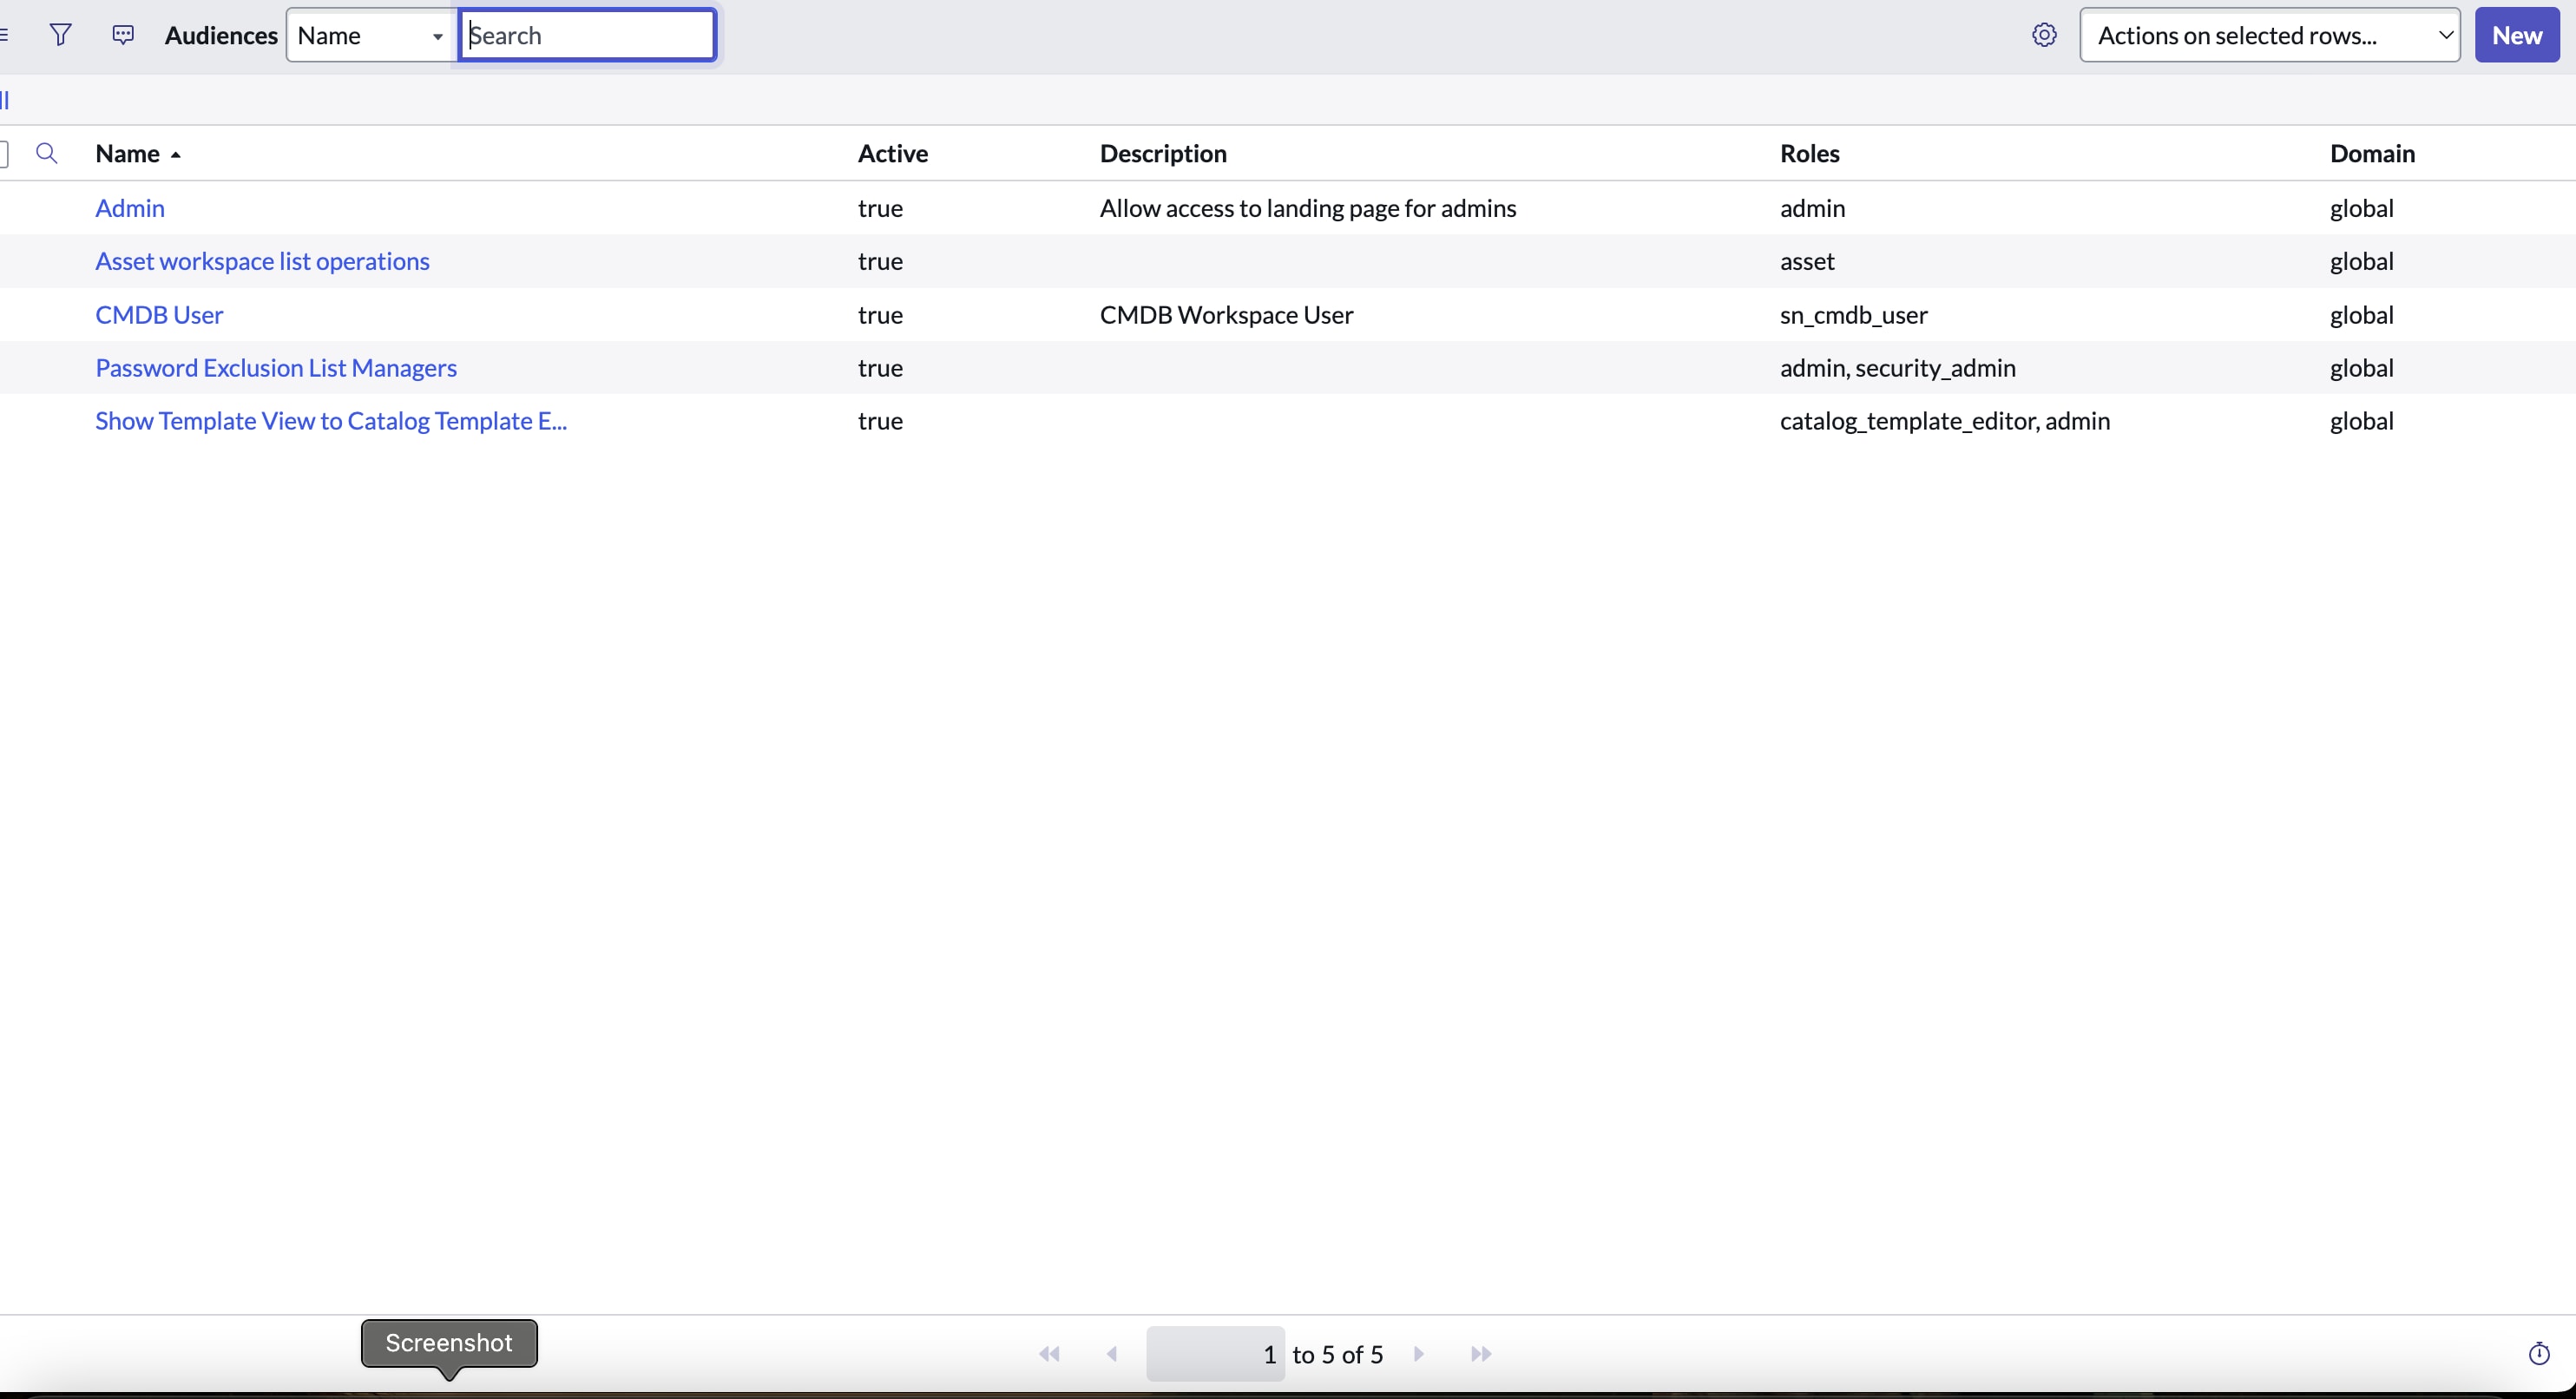
Task: Click the 'to 5 of 5' pagination text
Action: (x=1338, y=1354)
